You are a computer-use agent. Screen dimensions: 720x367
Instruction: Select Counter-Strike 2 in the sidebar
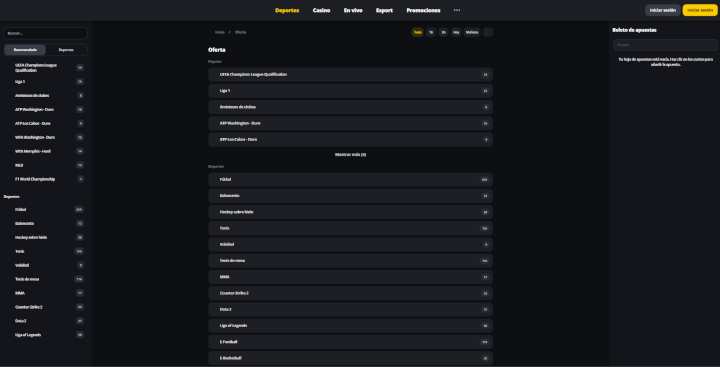tap(45, 307)
